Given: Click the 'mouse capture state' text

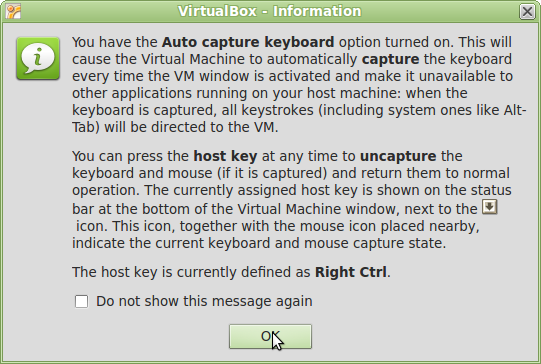Looking at the screenshot, I should pyautogui.click(x=375, y=243).
